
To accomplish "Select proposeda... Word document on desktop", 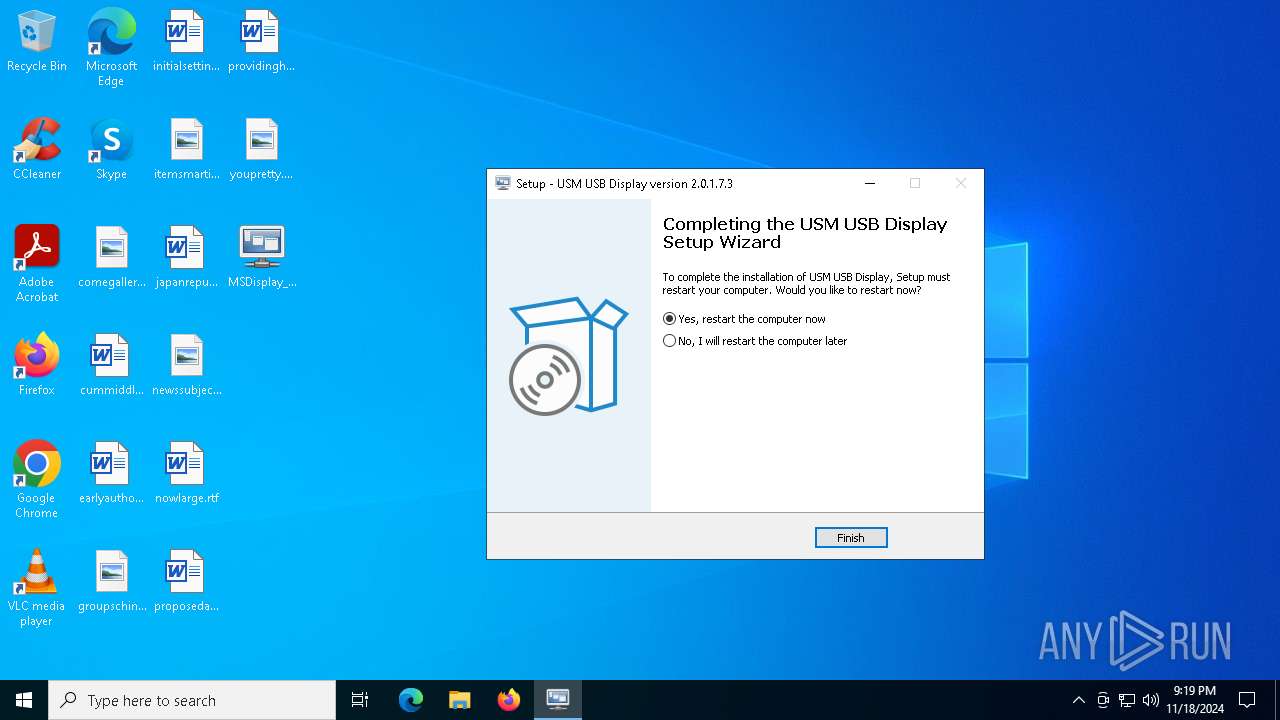I will pos(186,582).
